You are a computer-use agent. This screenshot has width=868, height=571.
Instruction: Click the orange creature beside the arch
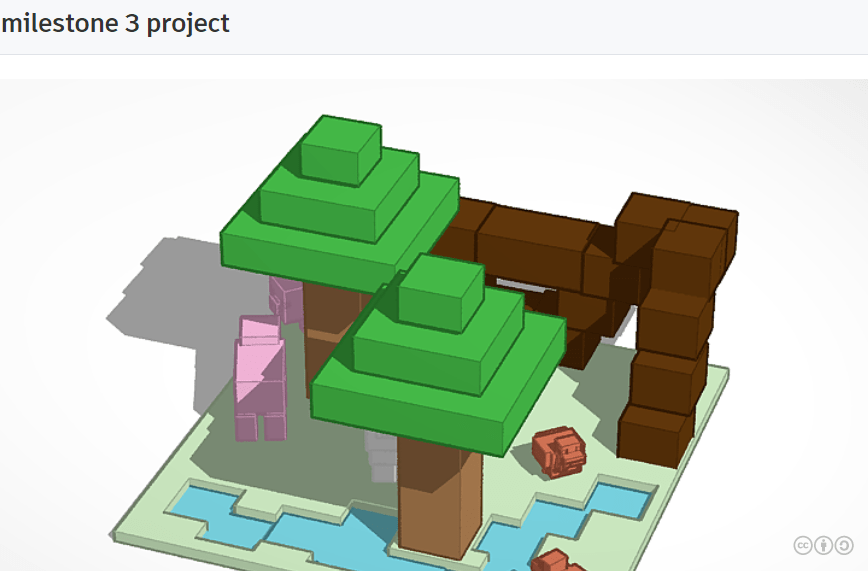tap(559, 451)
